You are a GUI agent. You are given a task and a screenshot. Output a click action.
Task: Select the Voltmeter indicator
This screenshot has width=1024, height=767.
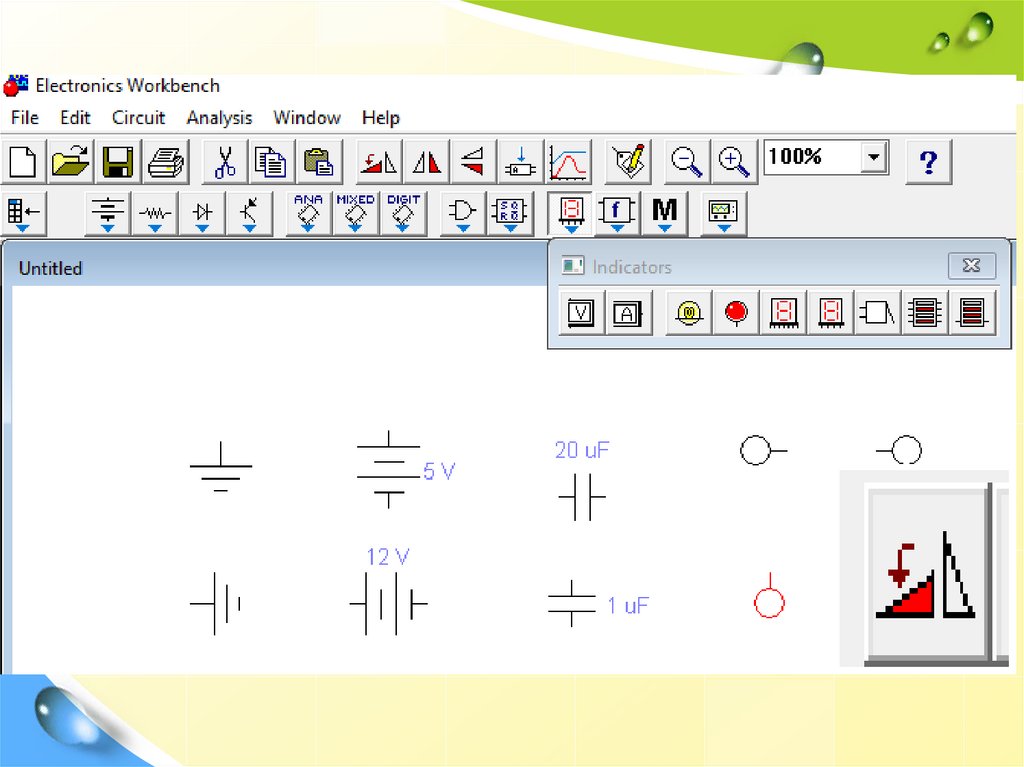(581, 313)
